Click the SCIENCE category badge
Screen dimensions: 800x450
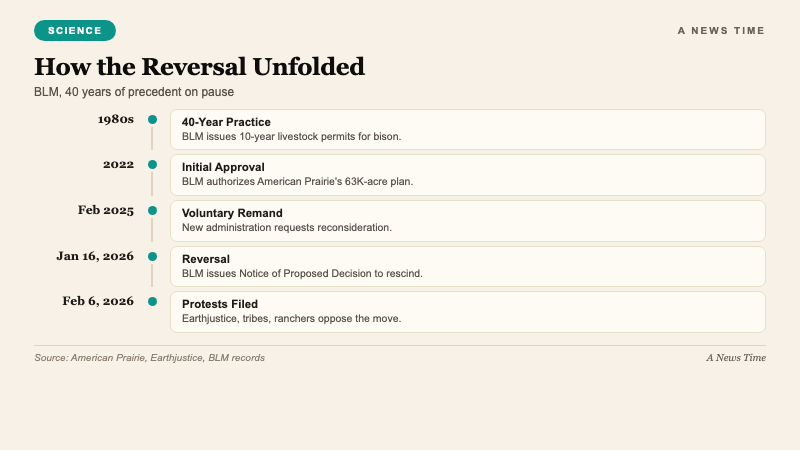point(75,30)
